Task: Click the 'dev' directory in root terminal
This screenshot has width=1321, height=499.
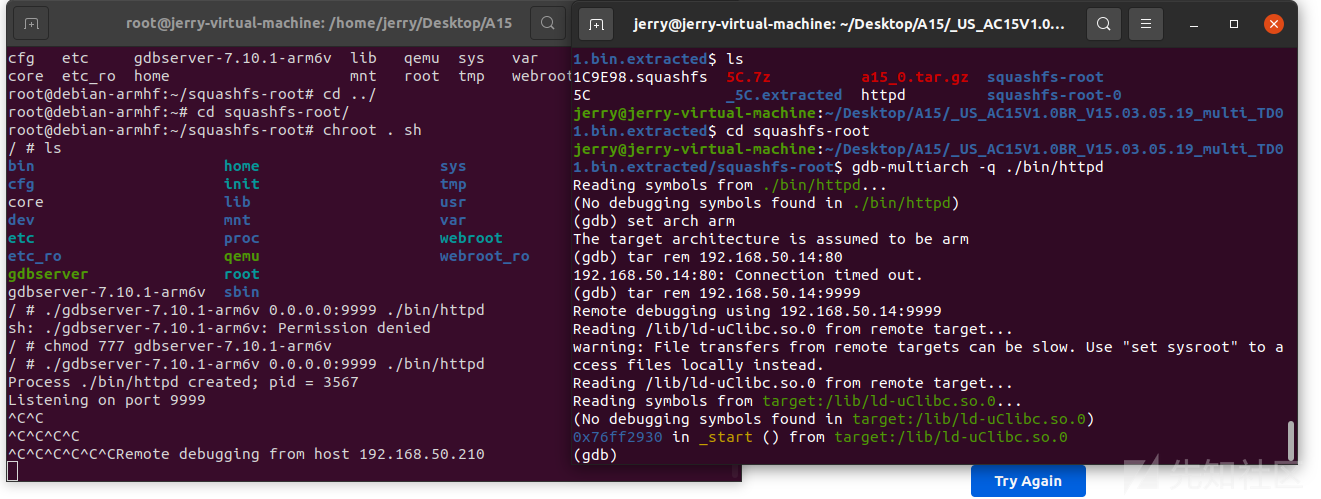Action: (x=21, y=220)
